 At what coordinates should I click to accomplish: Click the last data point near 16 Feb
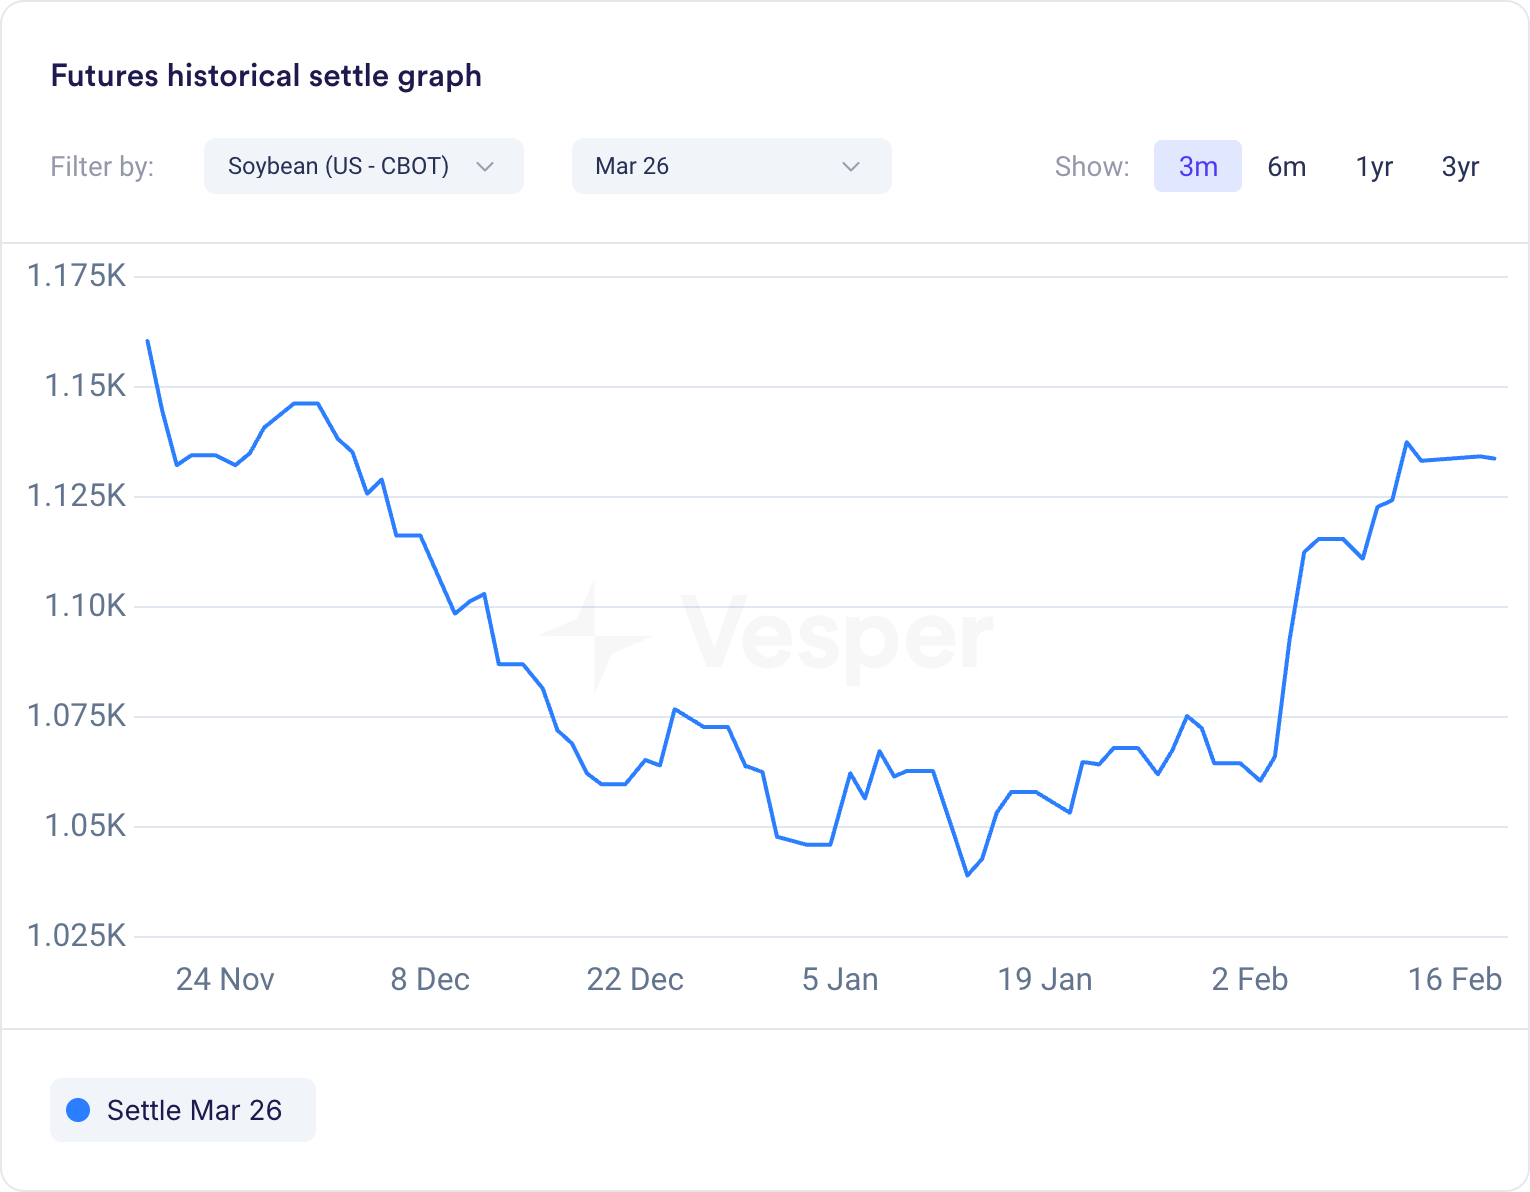(x=1495, y=458)
